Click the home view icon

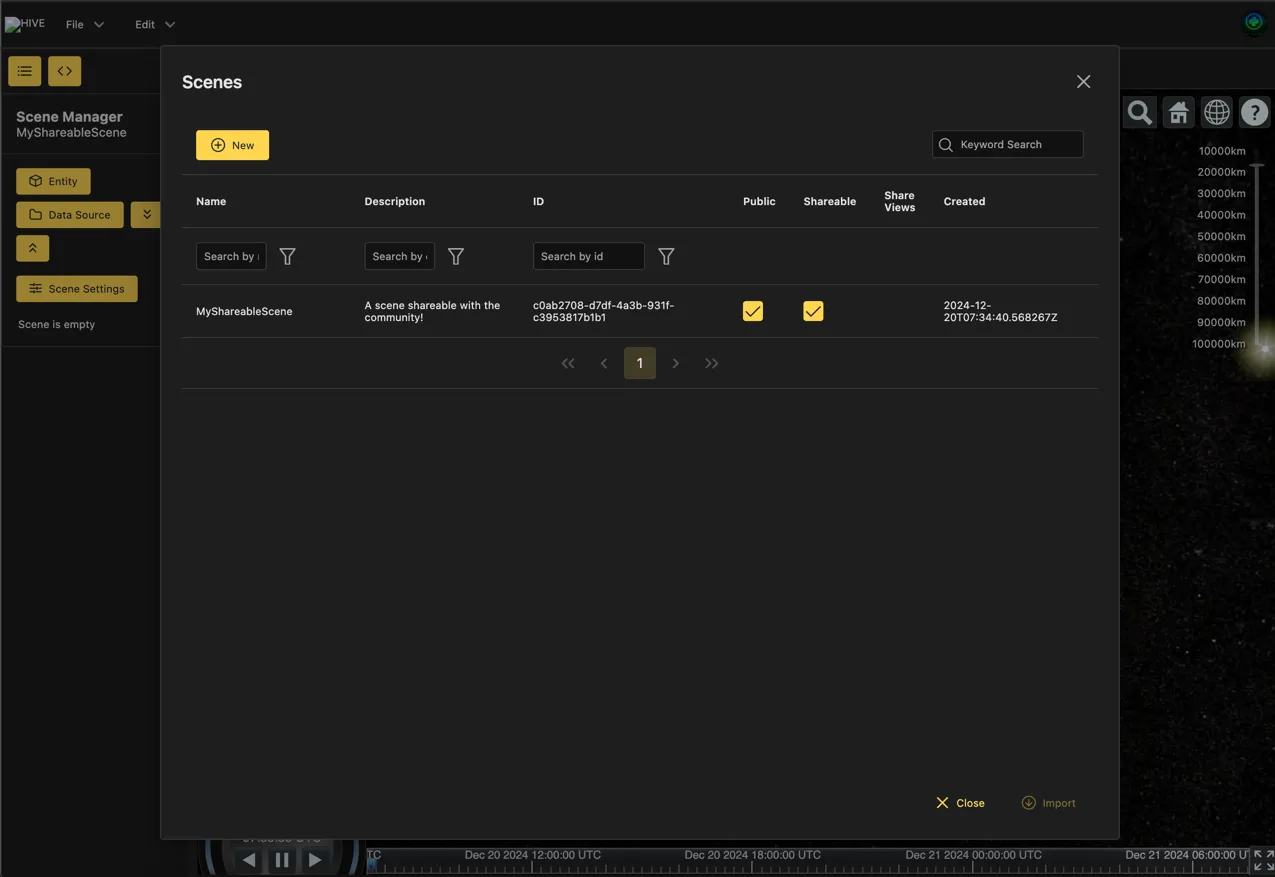[1177, 111]
